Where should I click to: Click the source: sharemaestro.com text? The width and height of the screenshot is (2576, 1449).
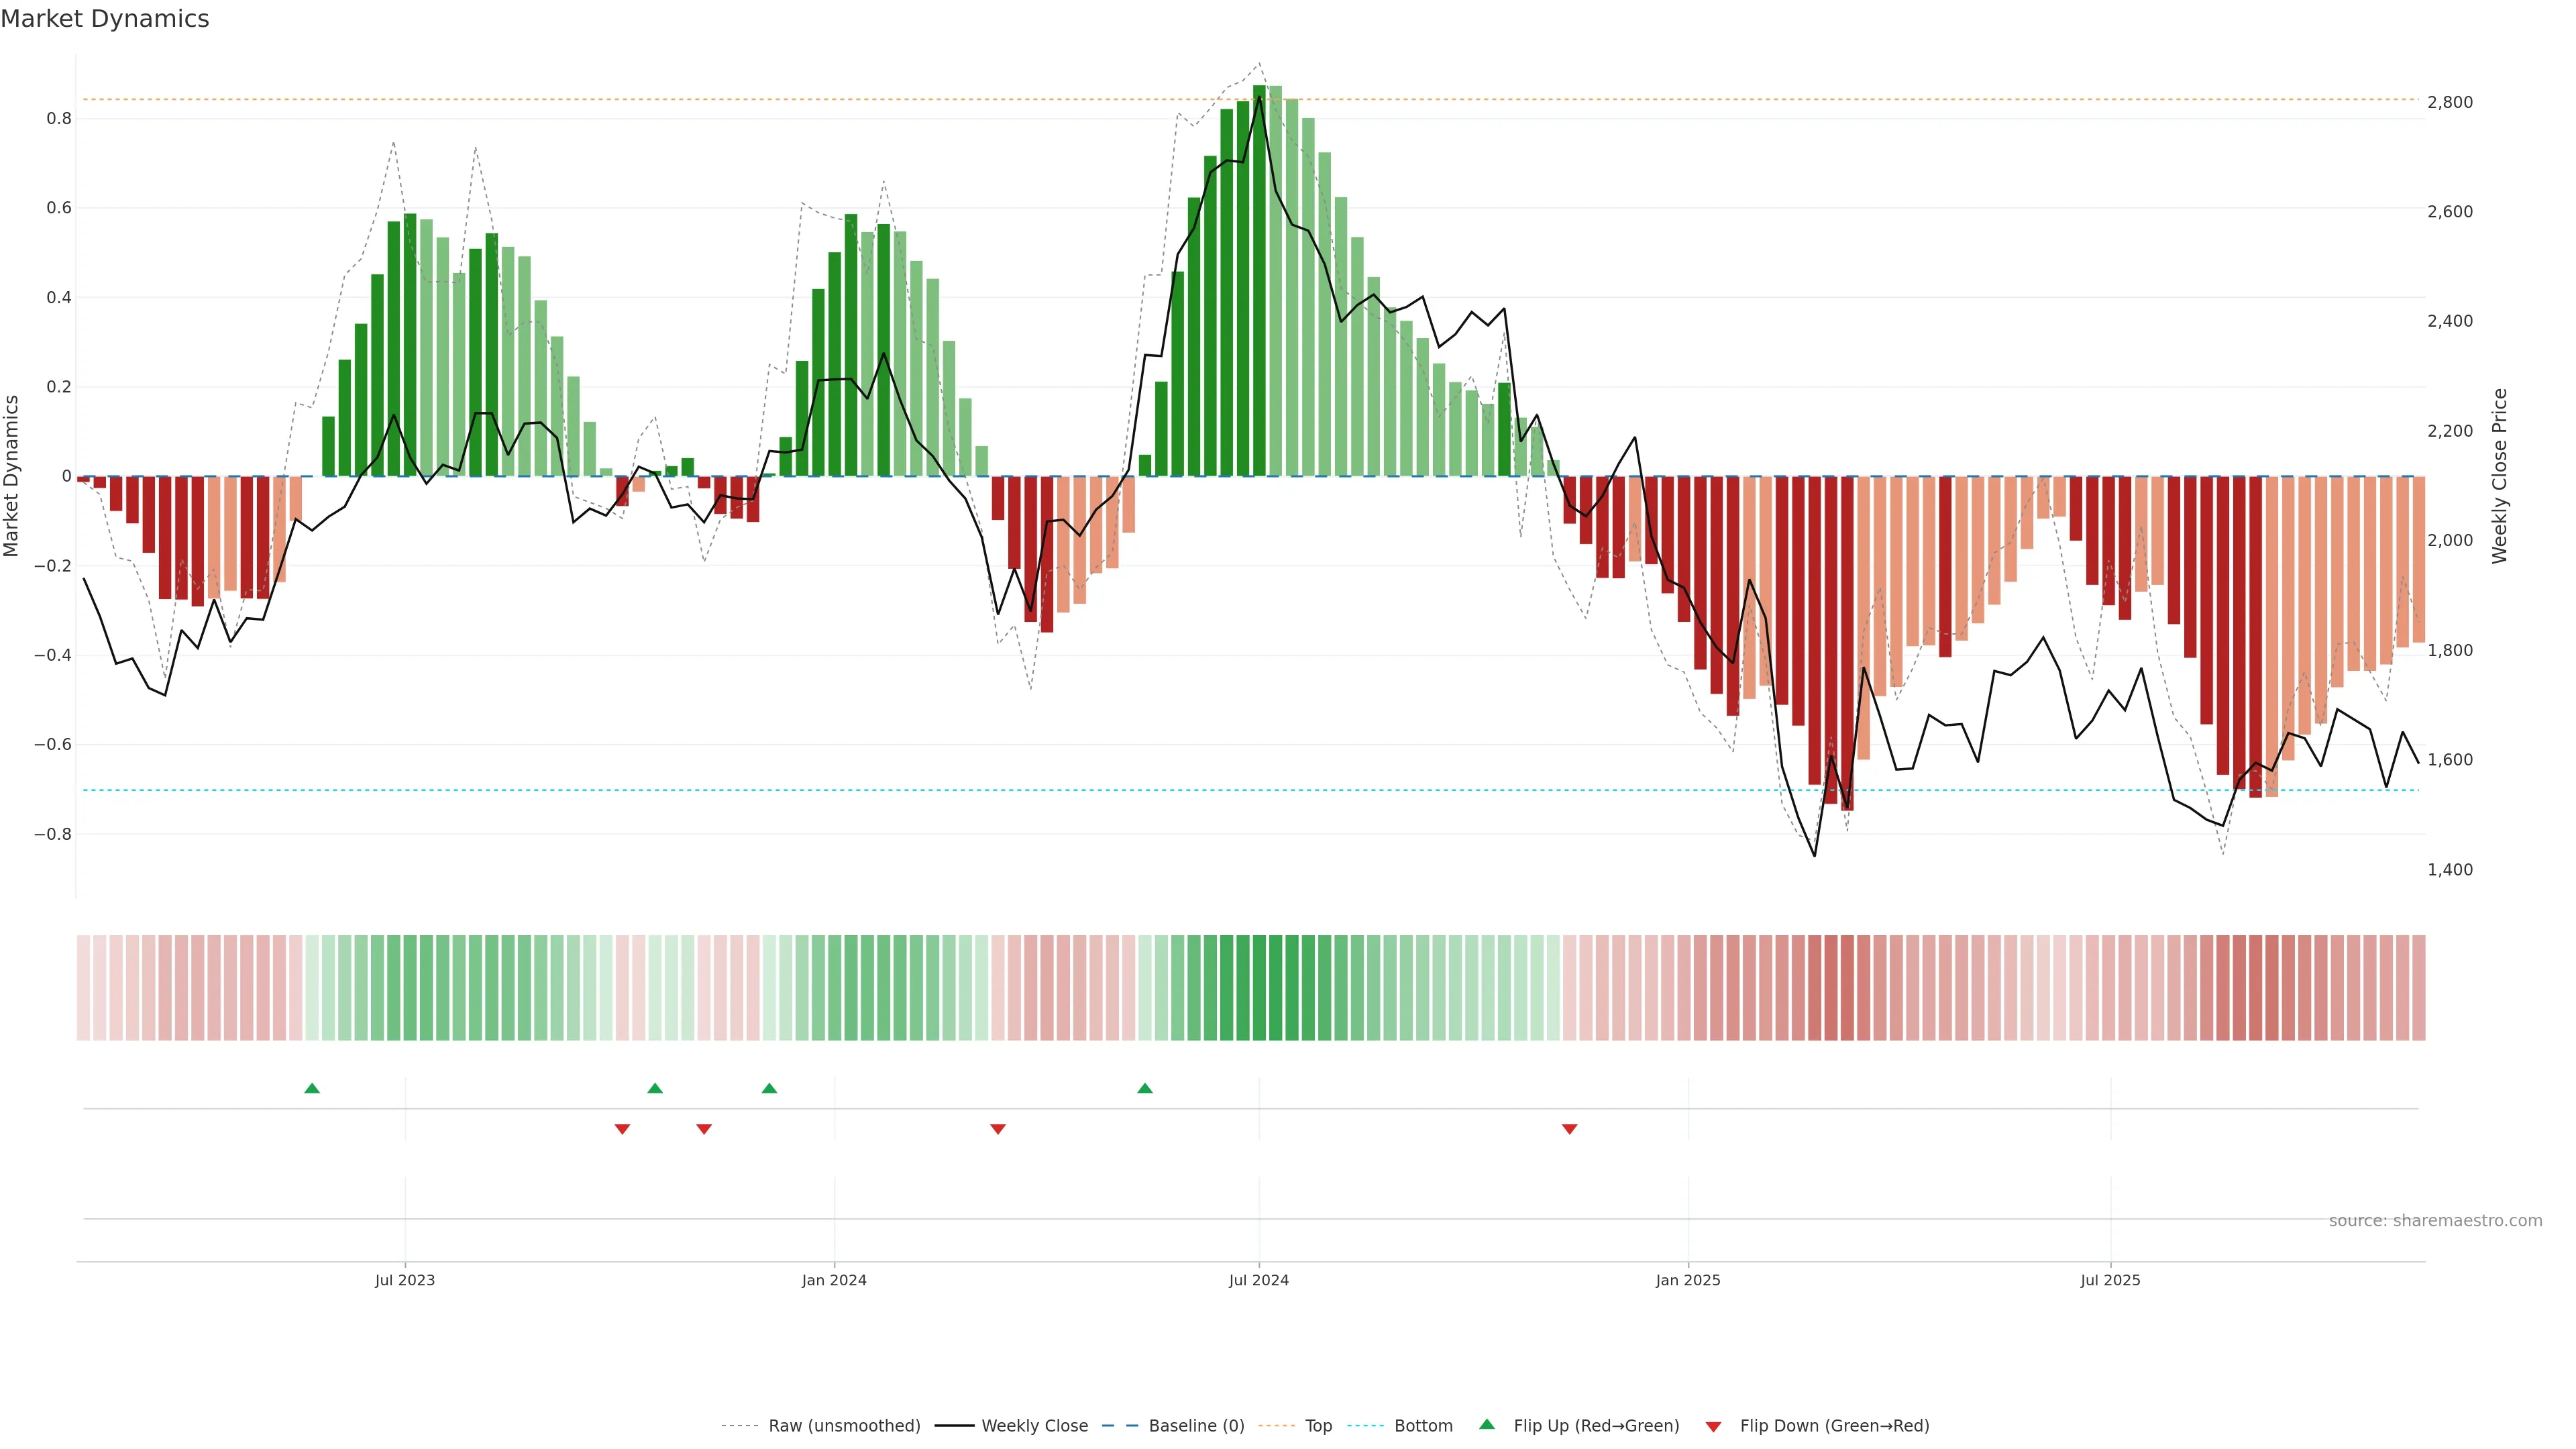click(2435, 1221)
